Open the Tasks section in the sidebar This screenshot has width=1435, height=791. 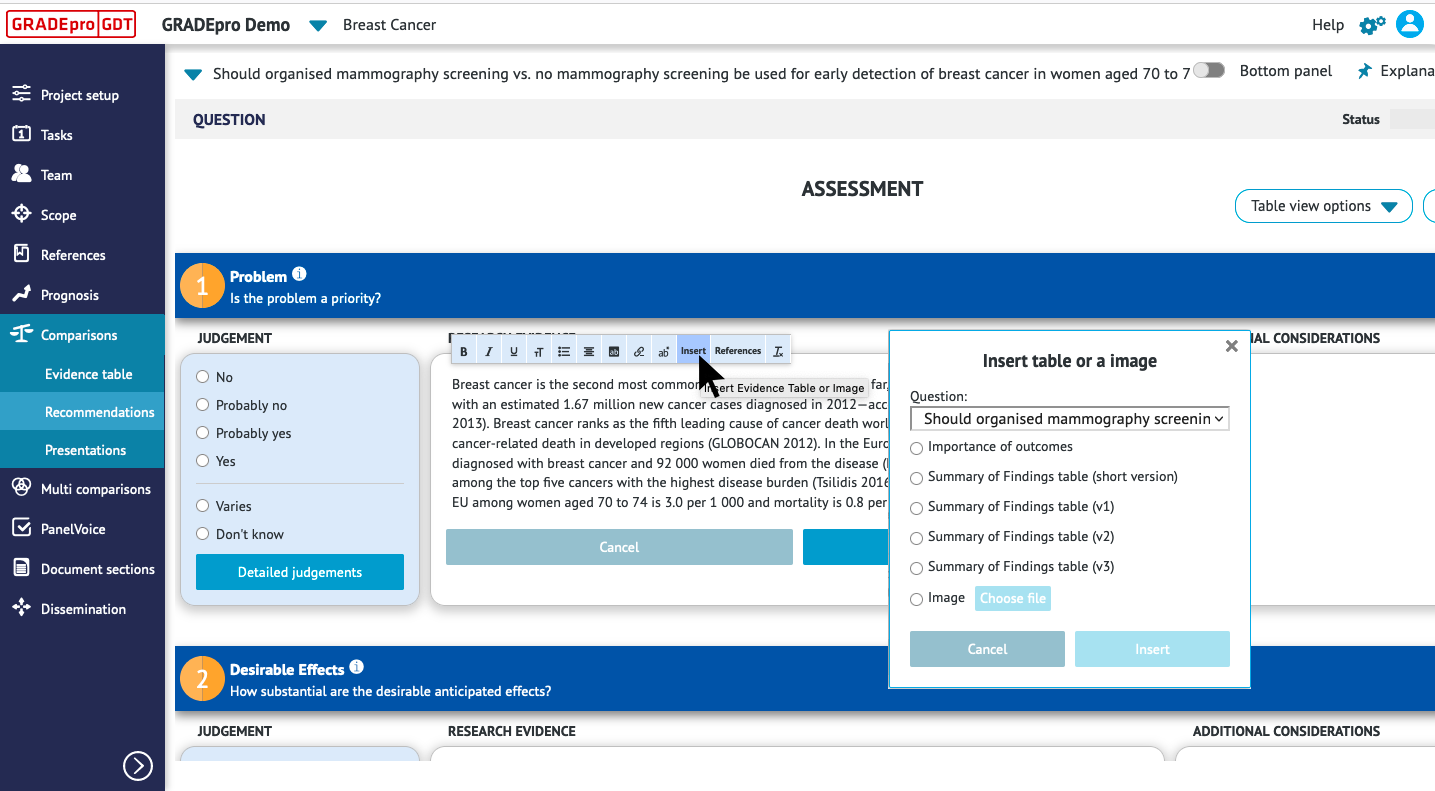(56, 134)
